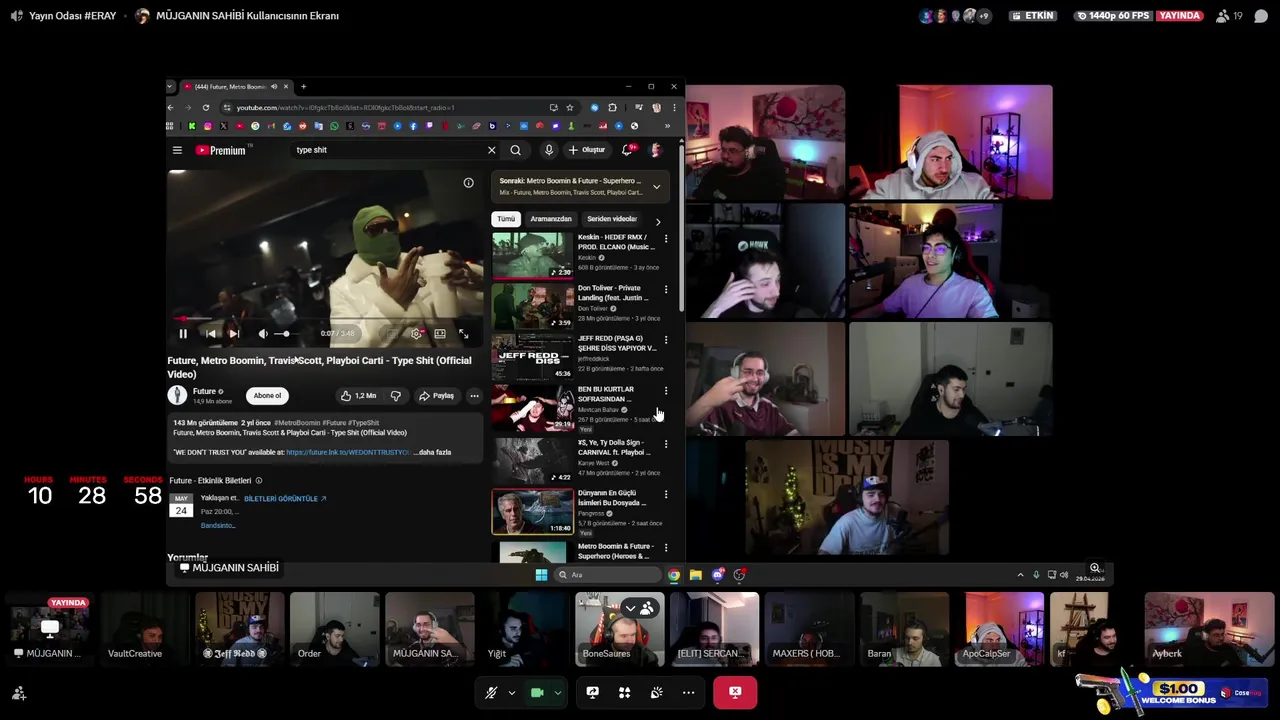The image size is (1280, 720).
Task: Open the Oluştur create menu
Action: click(587, 150)
